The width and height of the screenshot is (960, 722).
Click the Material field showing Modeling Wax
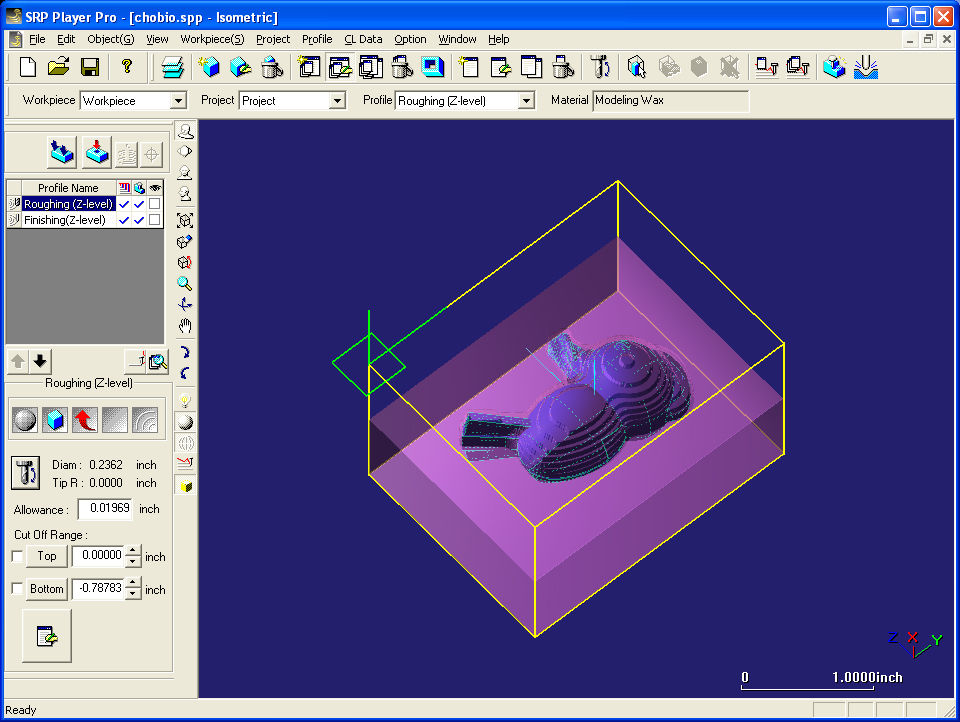[x=670, y=100]
